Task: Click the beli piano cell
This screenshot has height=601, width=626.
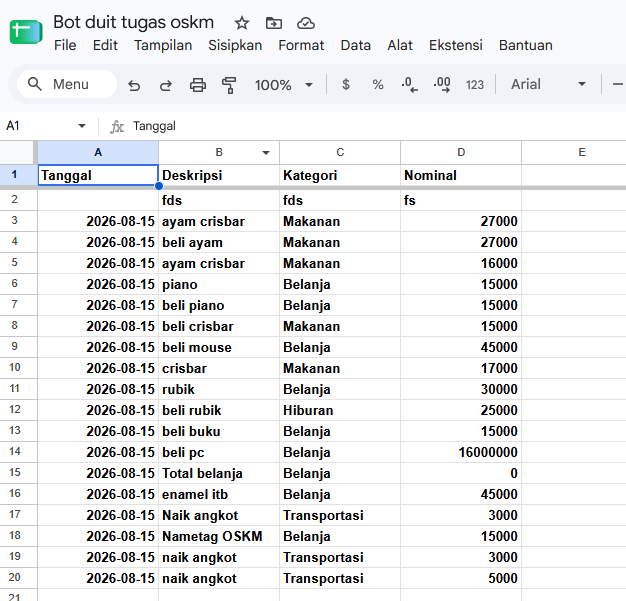Action: coord(219,305)
